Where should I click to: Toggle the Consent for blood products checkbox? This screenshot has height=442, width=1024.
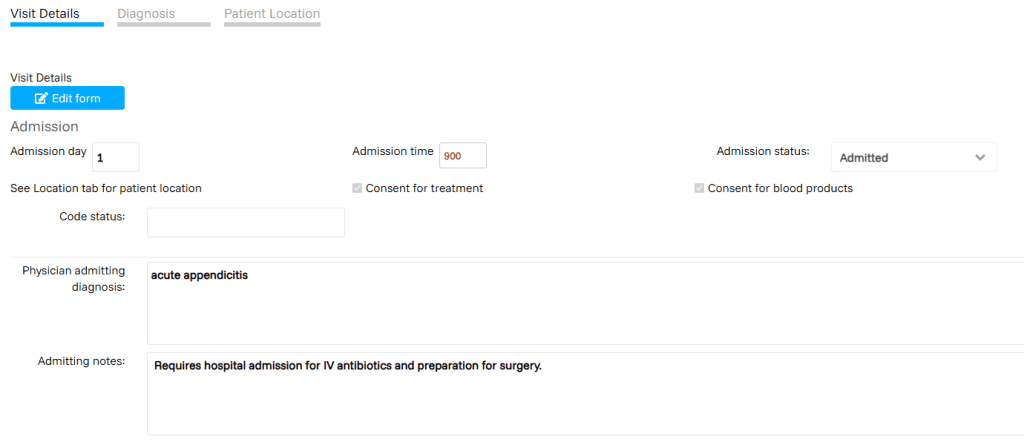(699, 188)
